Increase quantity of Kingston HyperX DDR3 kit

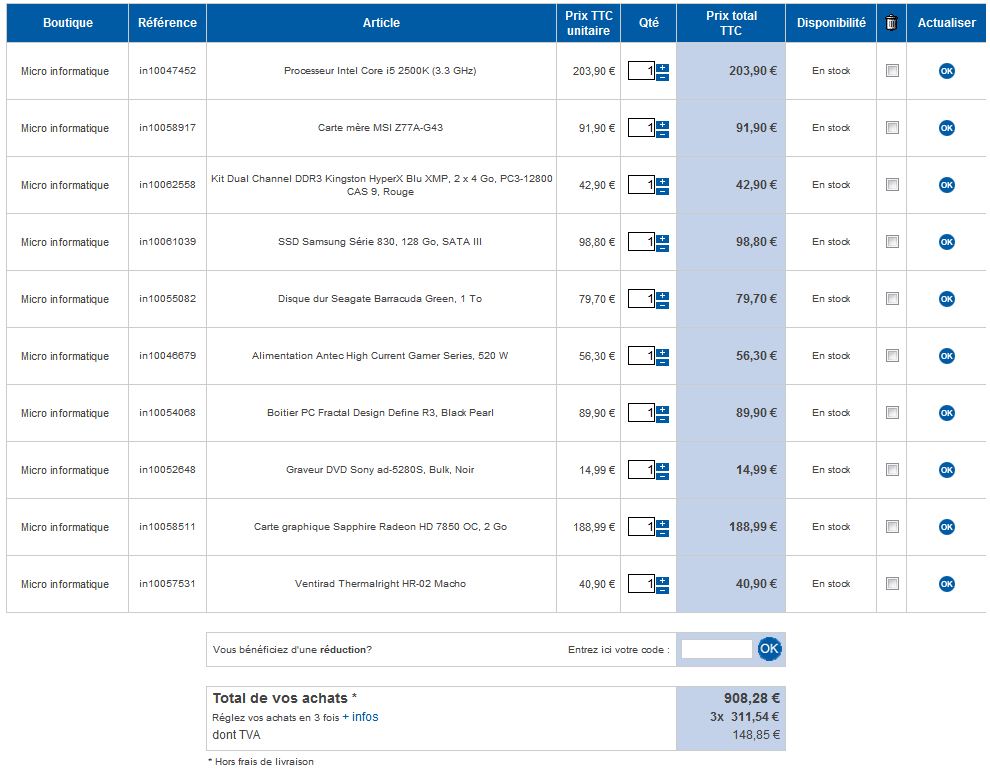tap(662, 181)
